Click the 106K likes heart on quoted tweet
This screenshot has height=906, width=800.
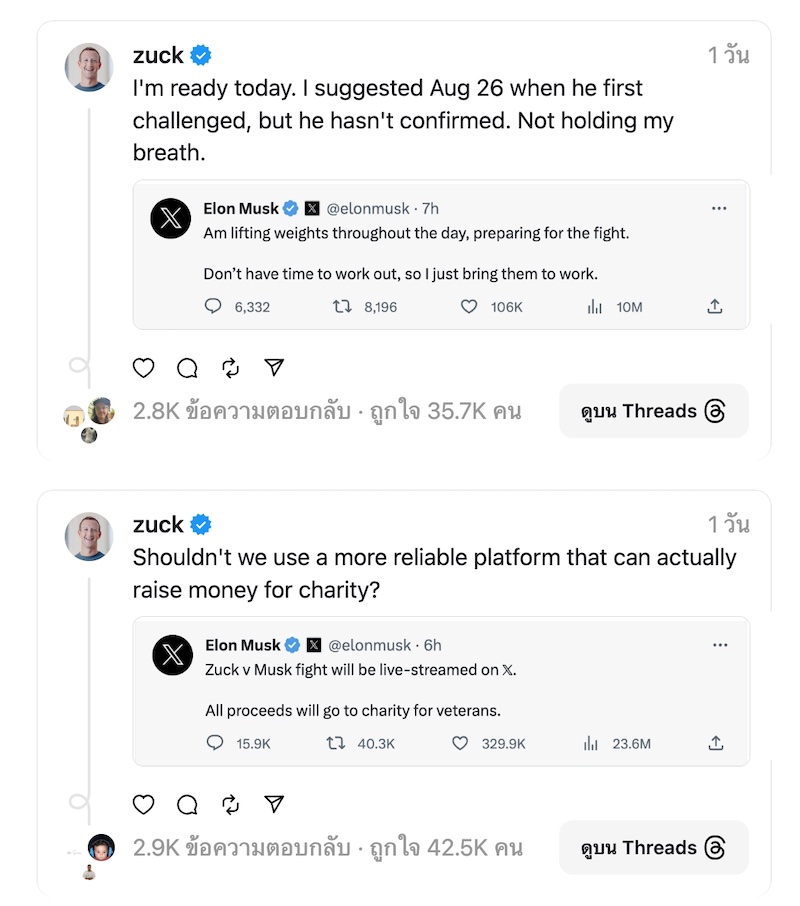[x=468, y=307]
